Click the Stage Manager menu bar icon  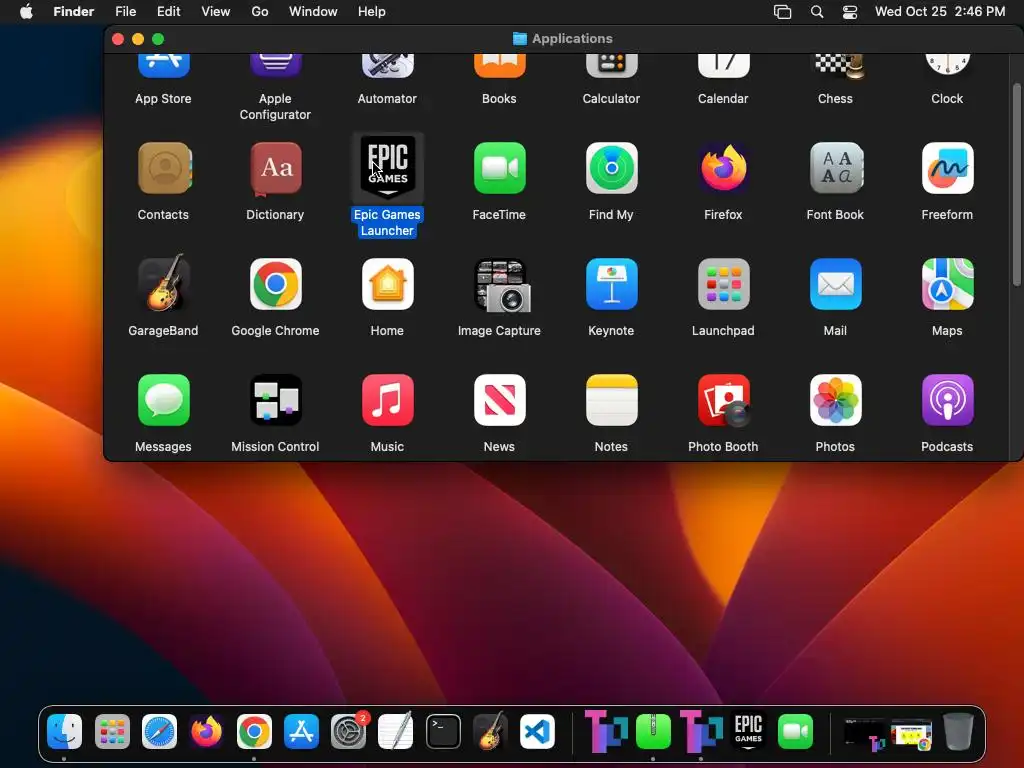tap(782, 12)
